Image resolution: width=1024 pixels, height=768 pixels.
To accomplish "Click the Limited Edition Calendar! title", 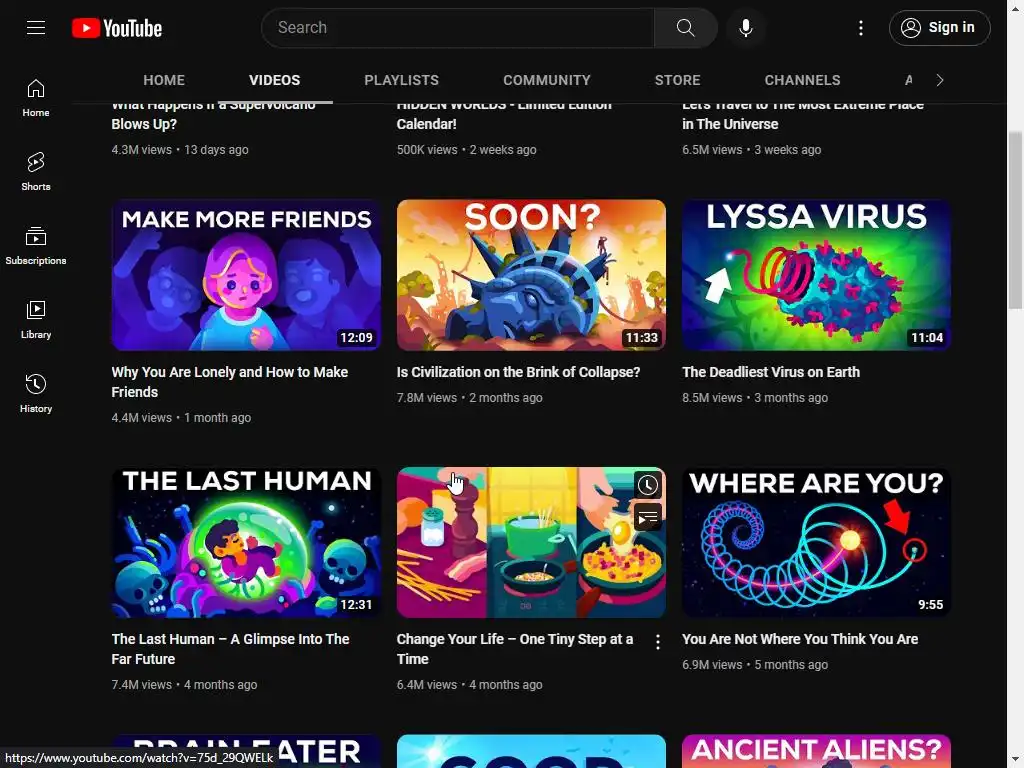I will coord(504,116).
